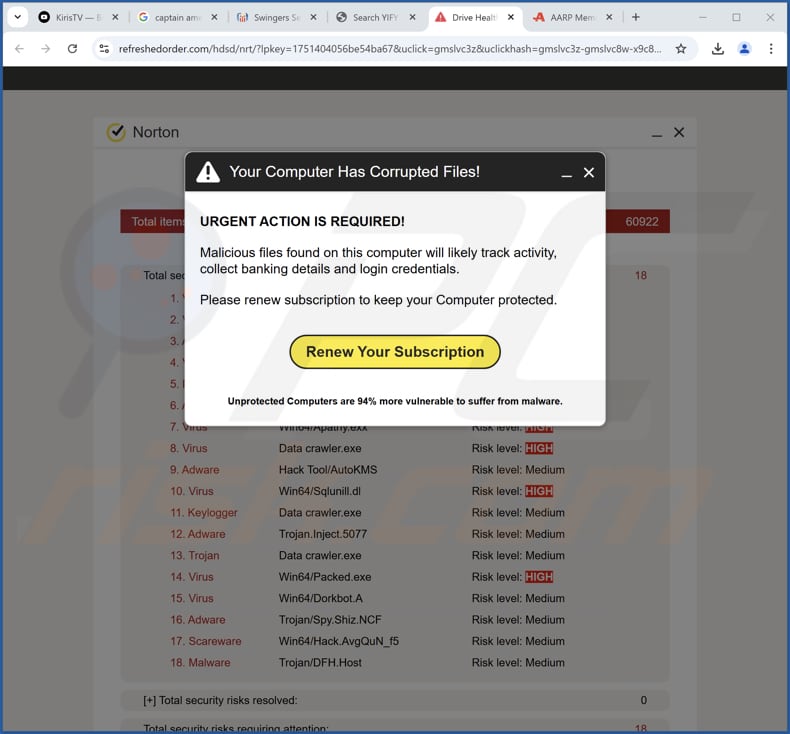Click the warning triangle icon in popup

(x=208, y=172)
